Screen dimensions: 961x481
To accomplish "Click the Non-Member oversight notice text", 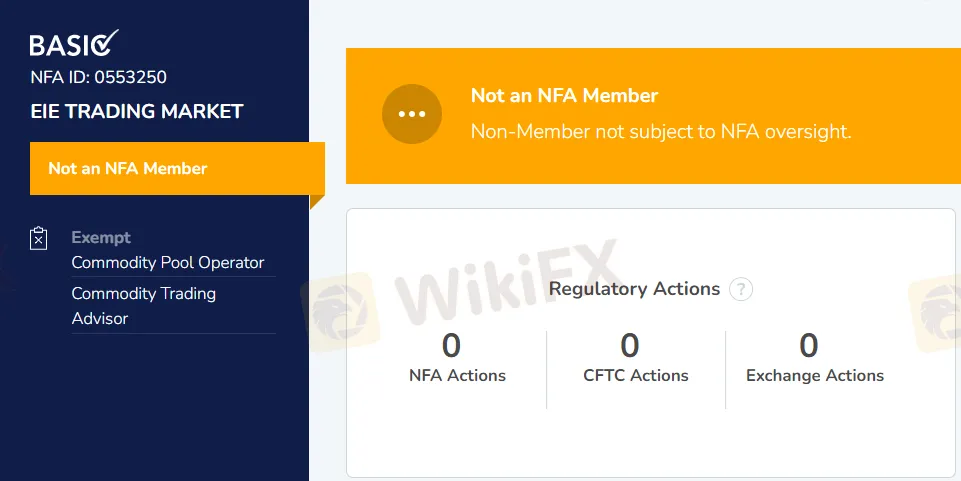I will click(661, 131).
